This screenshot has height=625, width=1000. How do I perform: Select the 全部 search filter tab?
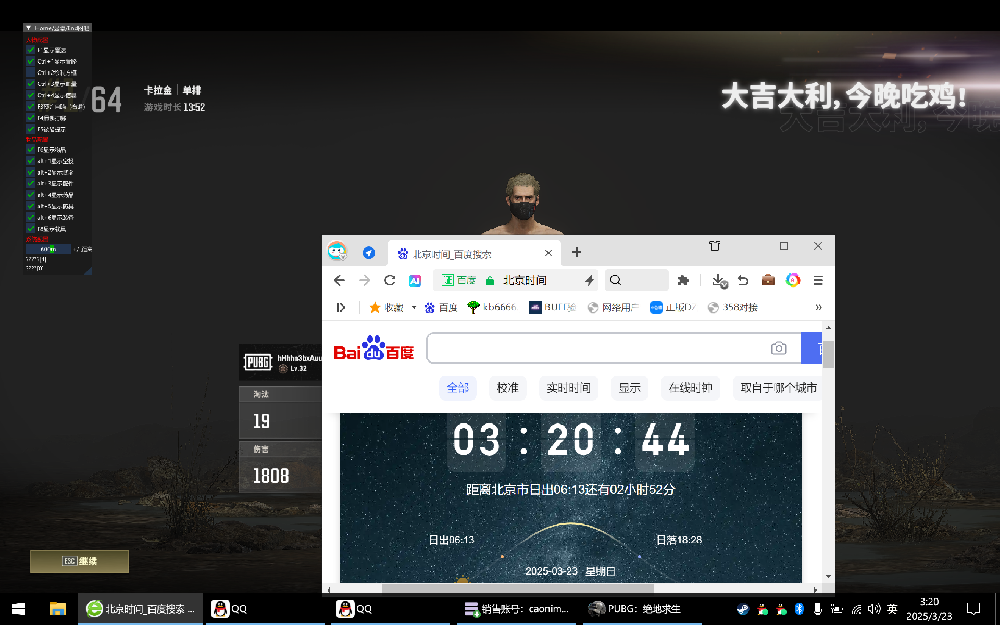pos(458,388)
